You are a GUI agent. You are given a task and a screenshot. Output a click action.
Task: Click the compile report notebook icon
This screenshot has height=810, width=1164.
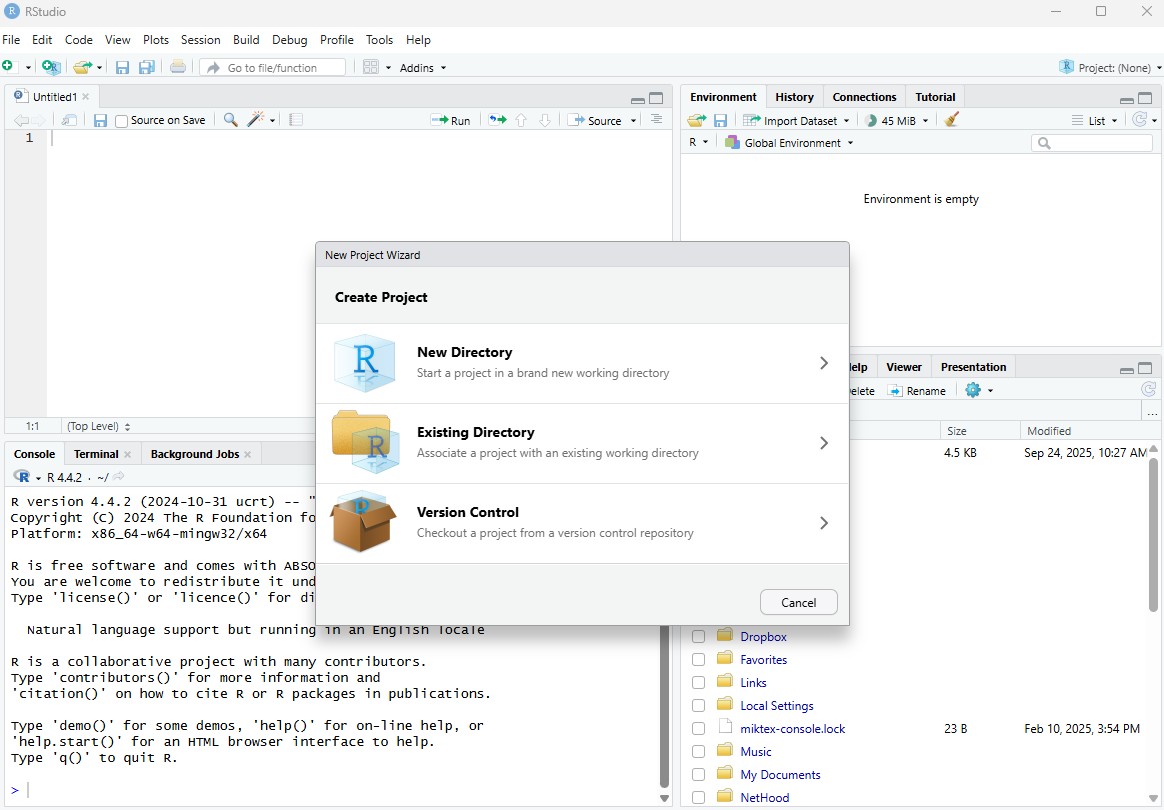[x=296, y=120]
